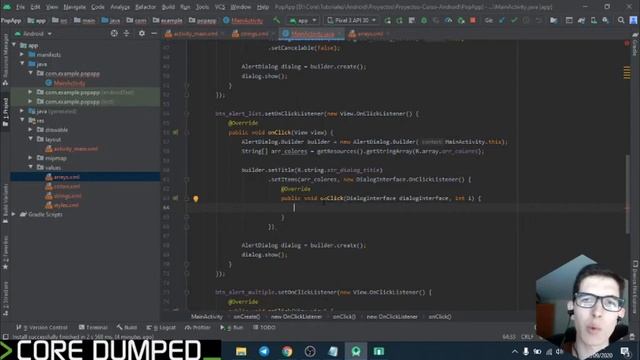Image resolution: width=640 pixels, height=360 pixels.
Task: Click the Git commit checkmark icon
Action: click(514, 20)
